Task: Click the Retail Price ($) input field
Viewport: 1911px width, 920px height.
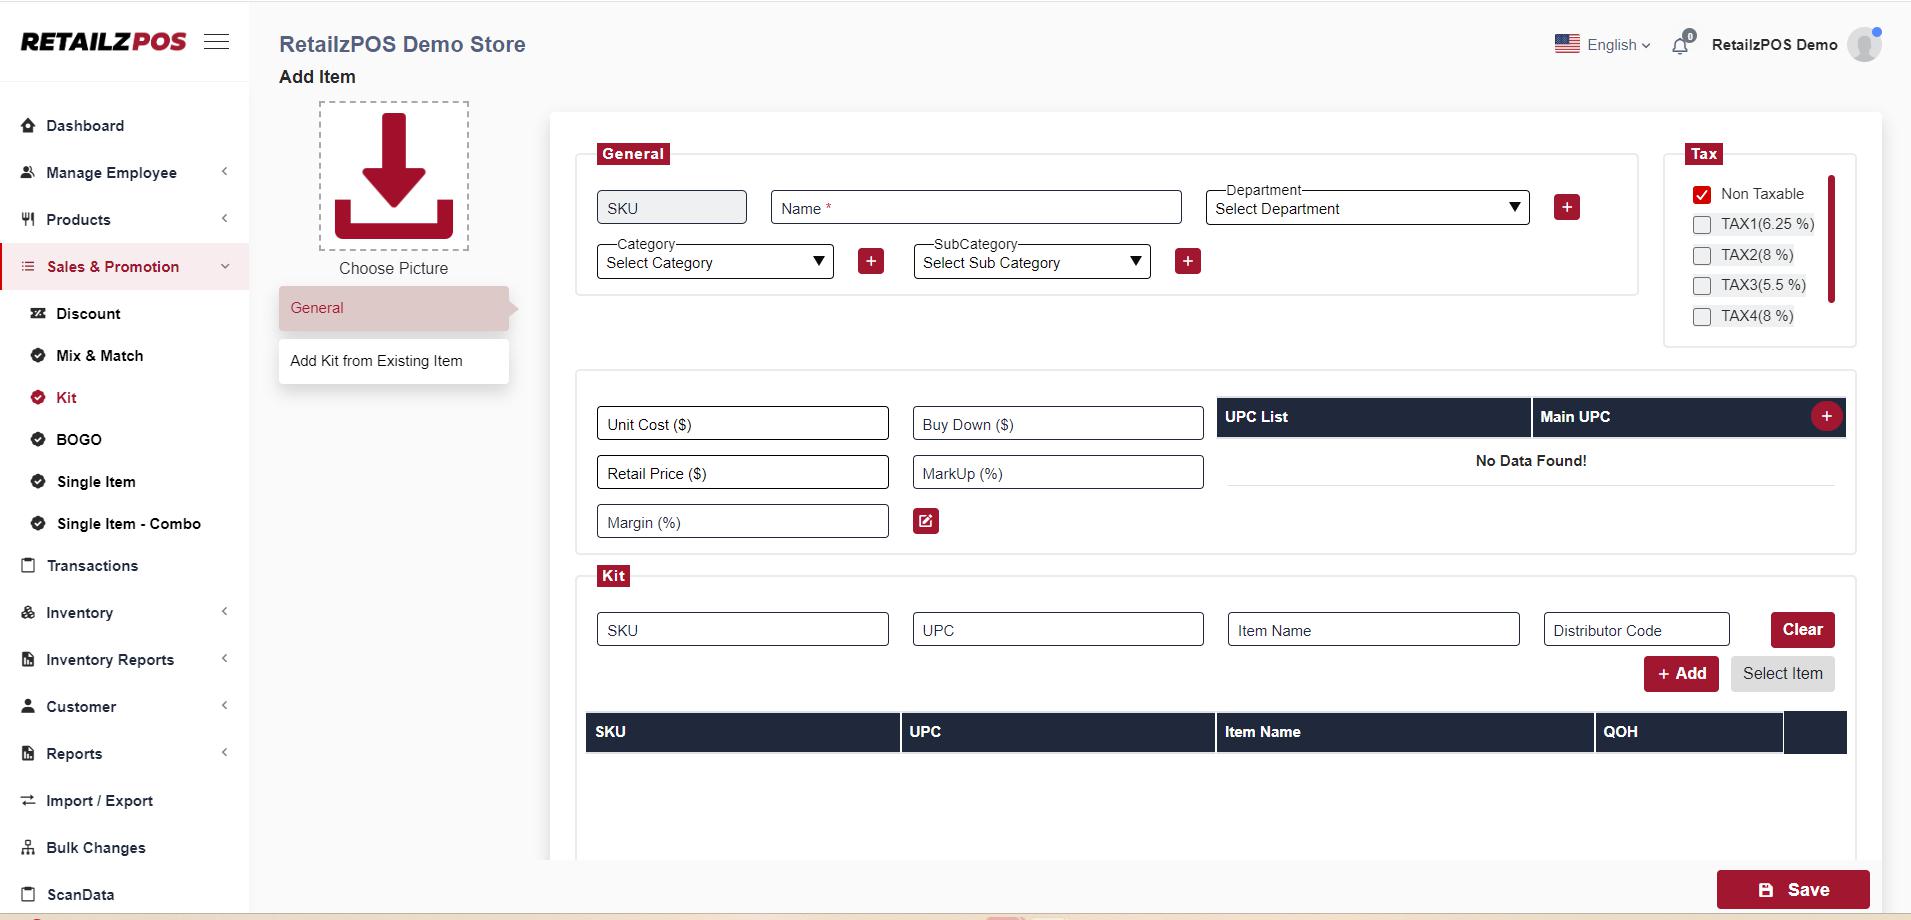Action: (742, 473)
